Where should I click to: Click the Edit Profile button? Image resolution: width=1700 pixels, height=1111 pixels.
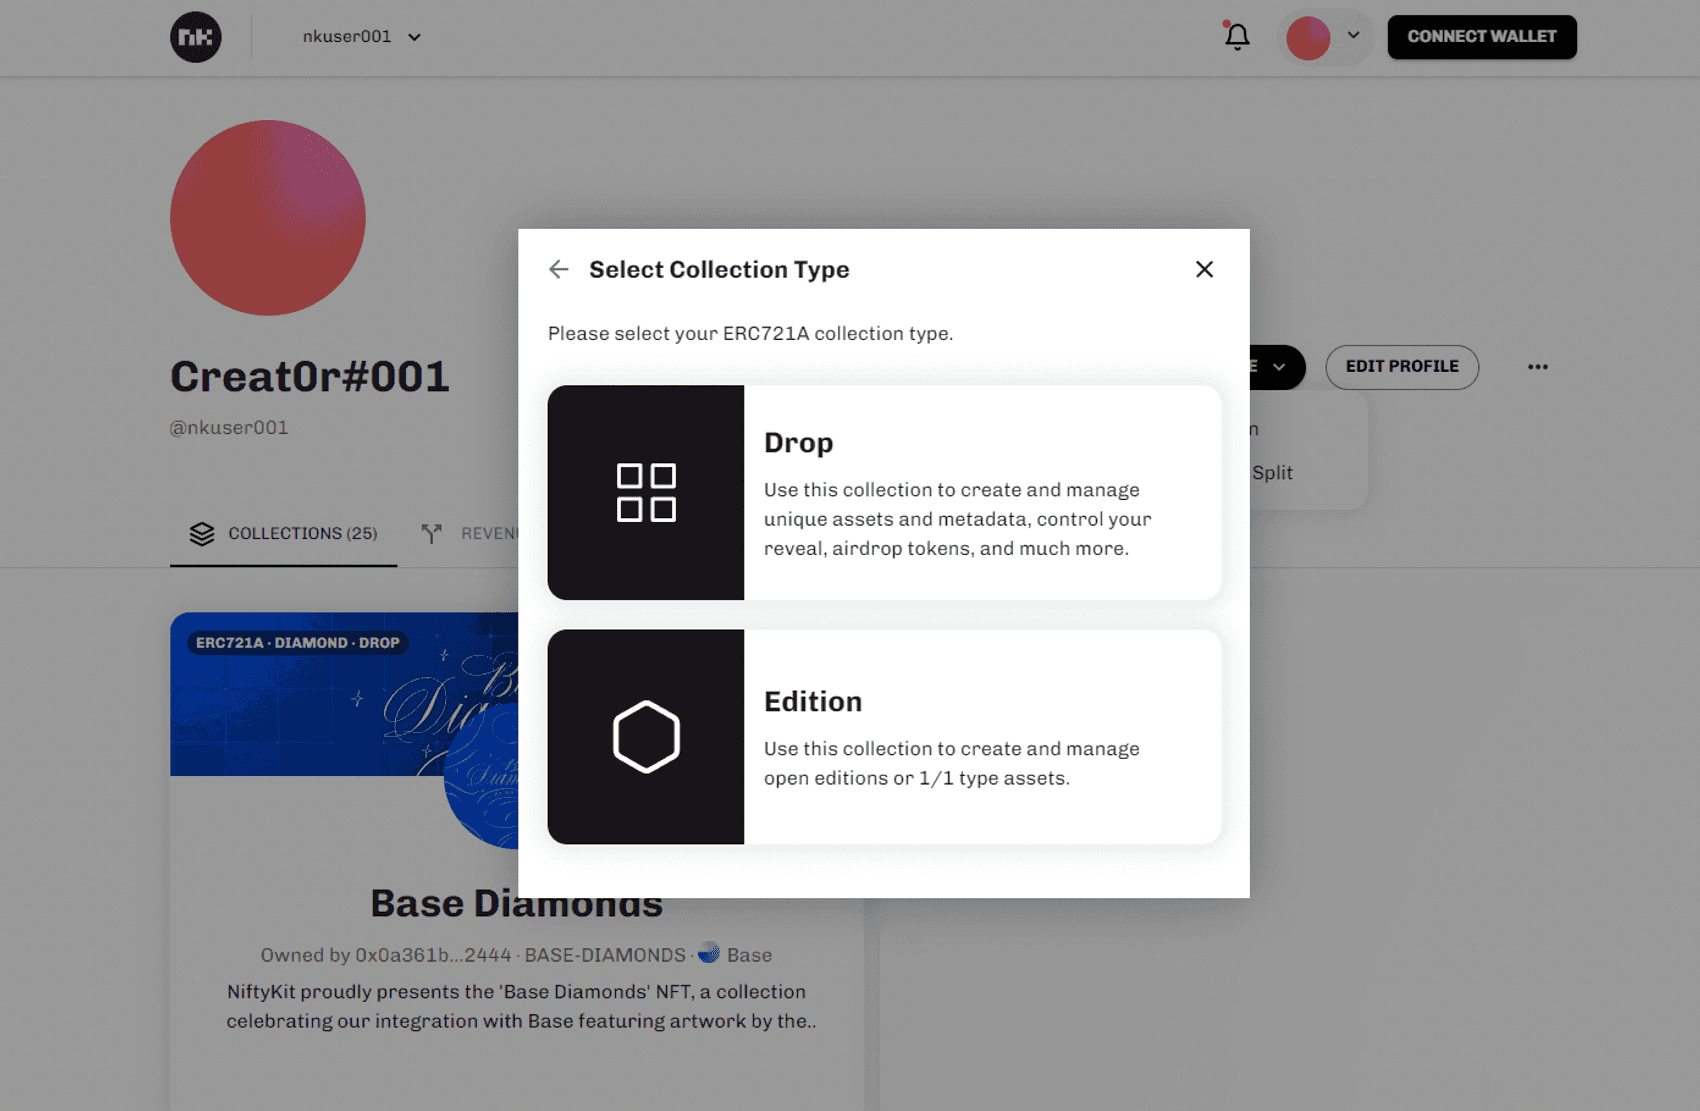click(x=1401, y=367)
